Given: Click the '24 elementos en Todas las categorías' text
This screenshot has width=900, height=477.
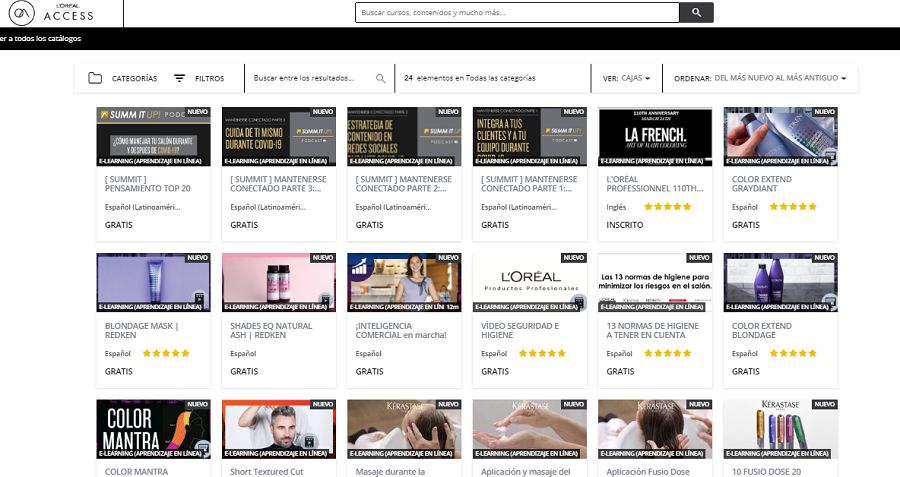Looking at the screenshot, I should click(x=470, y=78).
